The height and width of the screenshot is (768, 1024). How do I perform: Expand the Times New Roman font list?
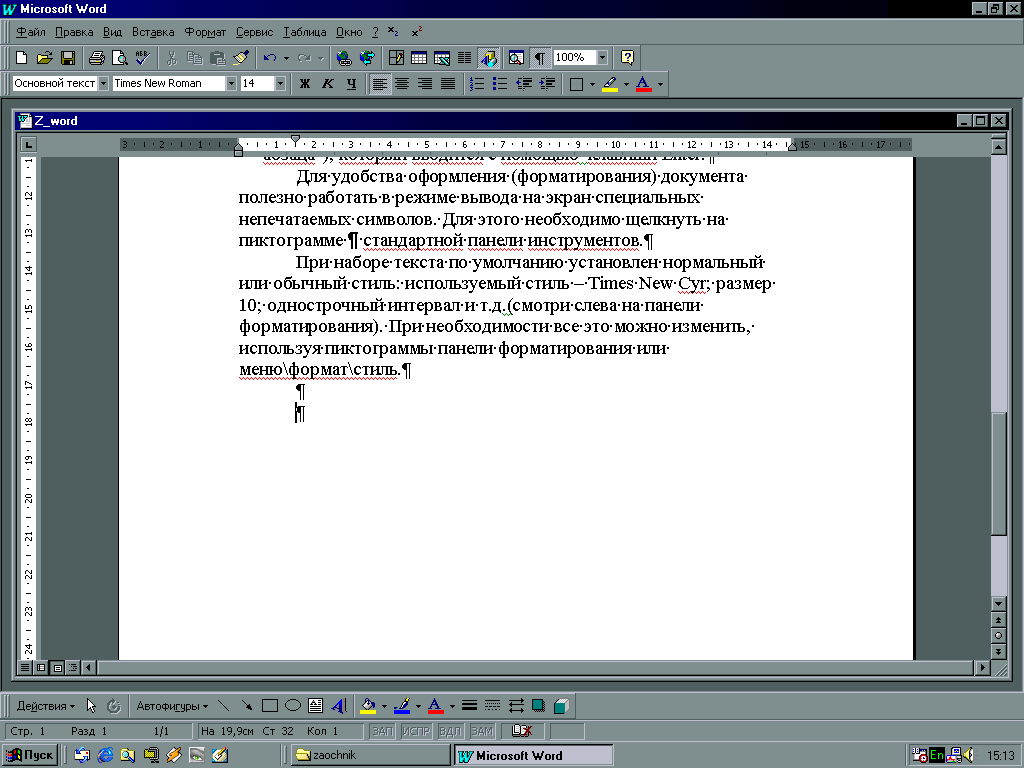pyautogui.click(x=231, y=84)
